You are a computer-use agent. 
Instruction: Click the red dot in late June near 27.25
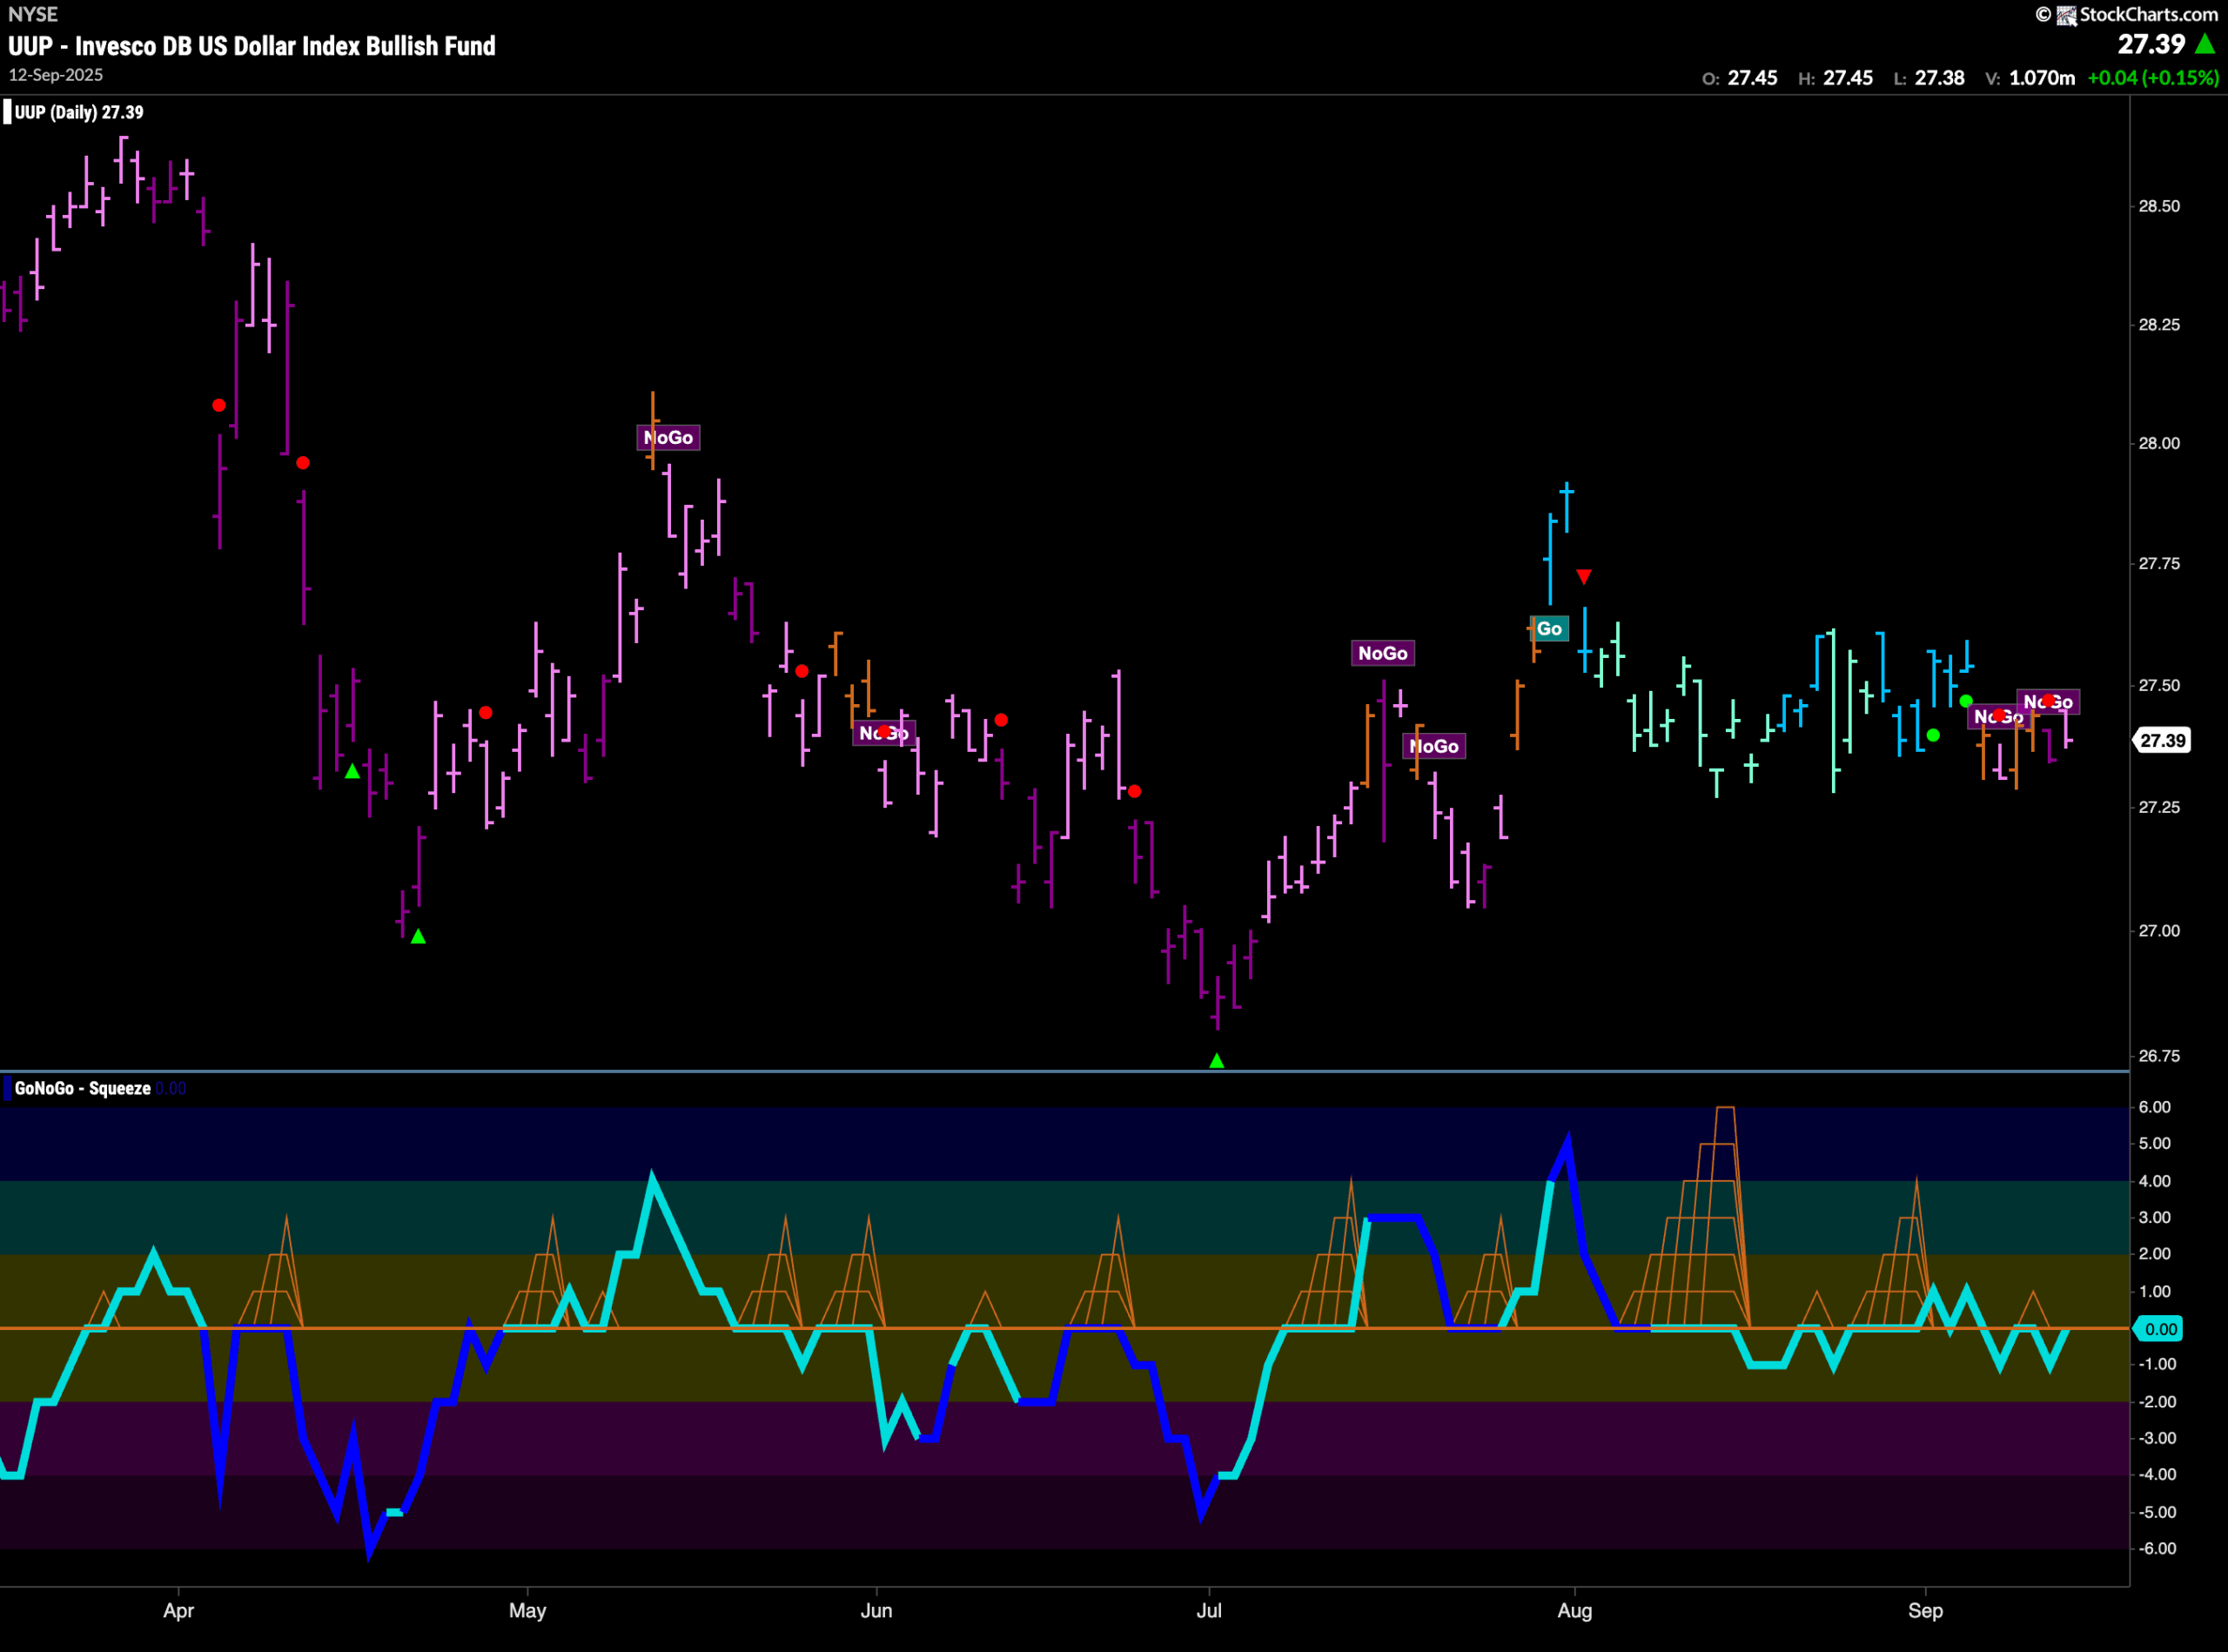(1134, 791)
